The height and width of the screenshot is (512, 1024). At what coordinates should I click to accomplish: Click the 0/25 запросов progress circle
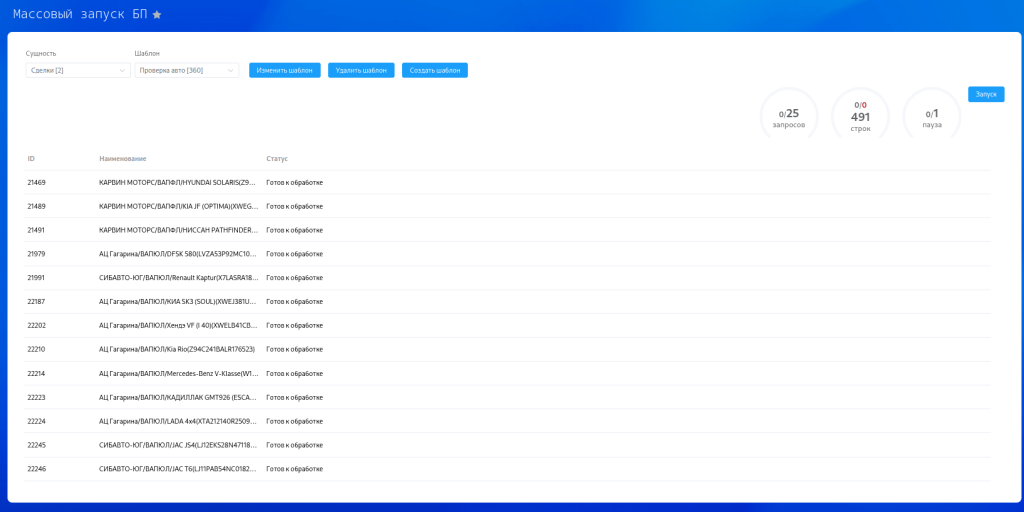[x=789, y=114]
